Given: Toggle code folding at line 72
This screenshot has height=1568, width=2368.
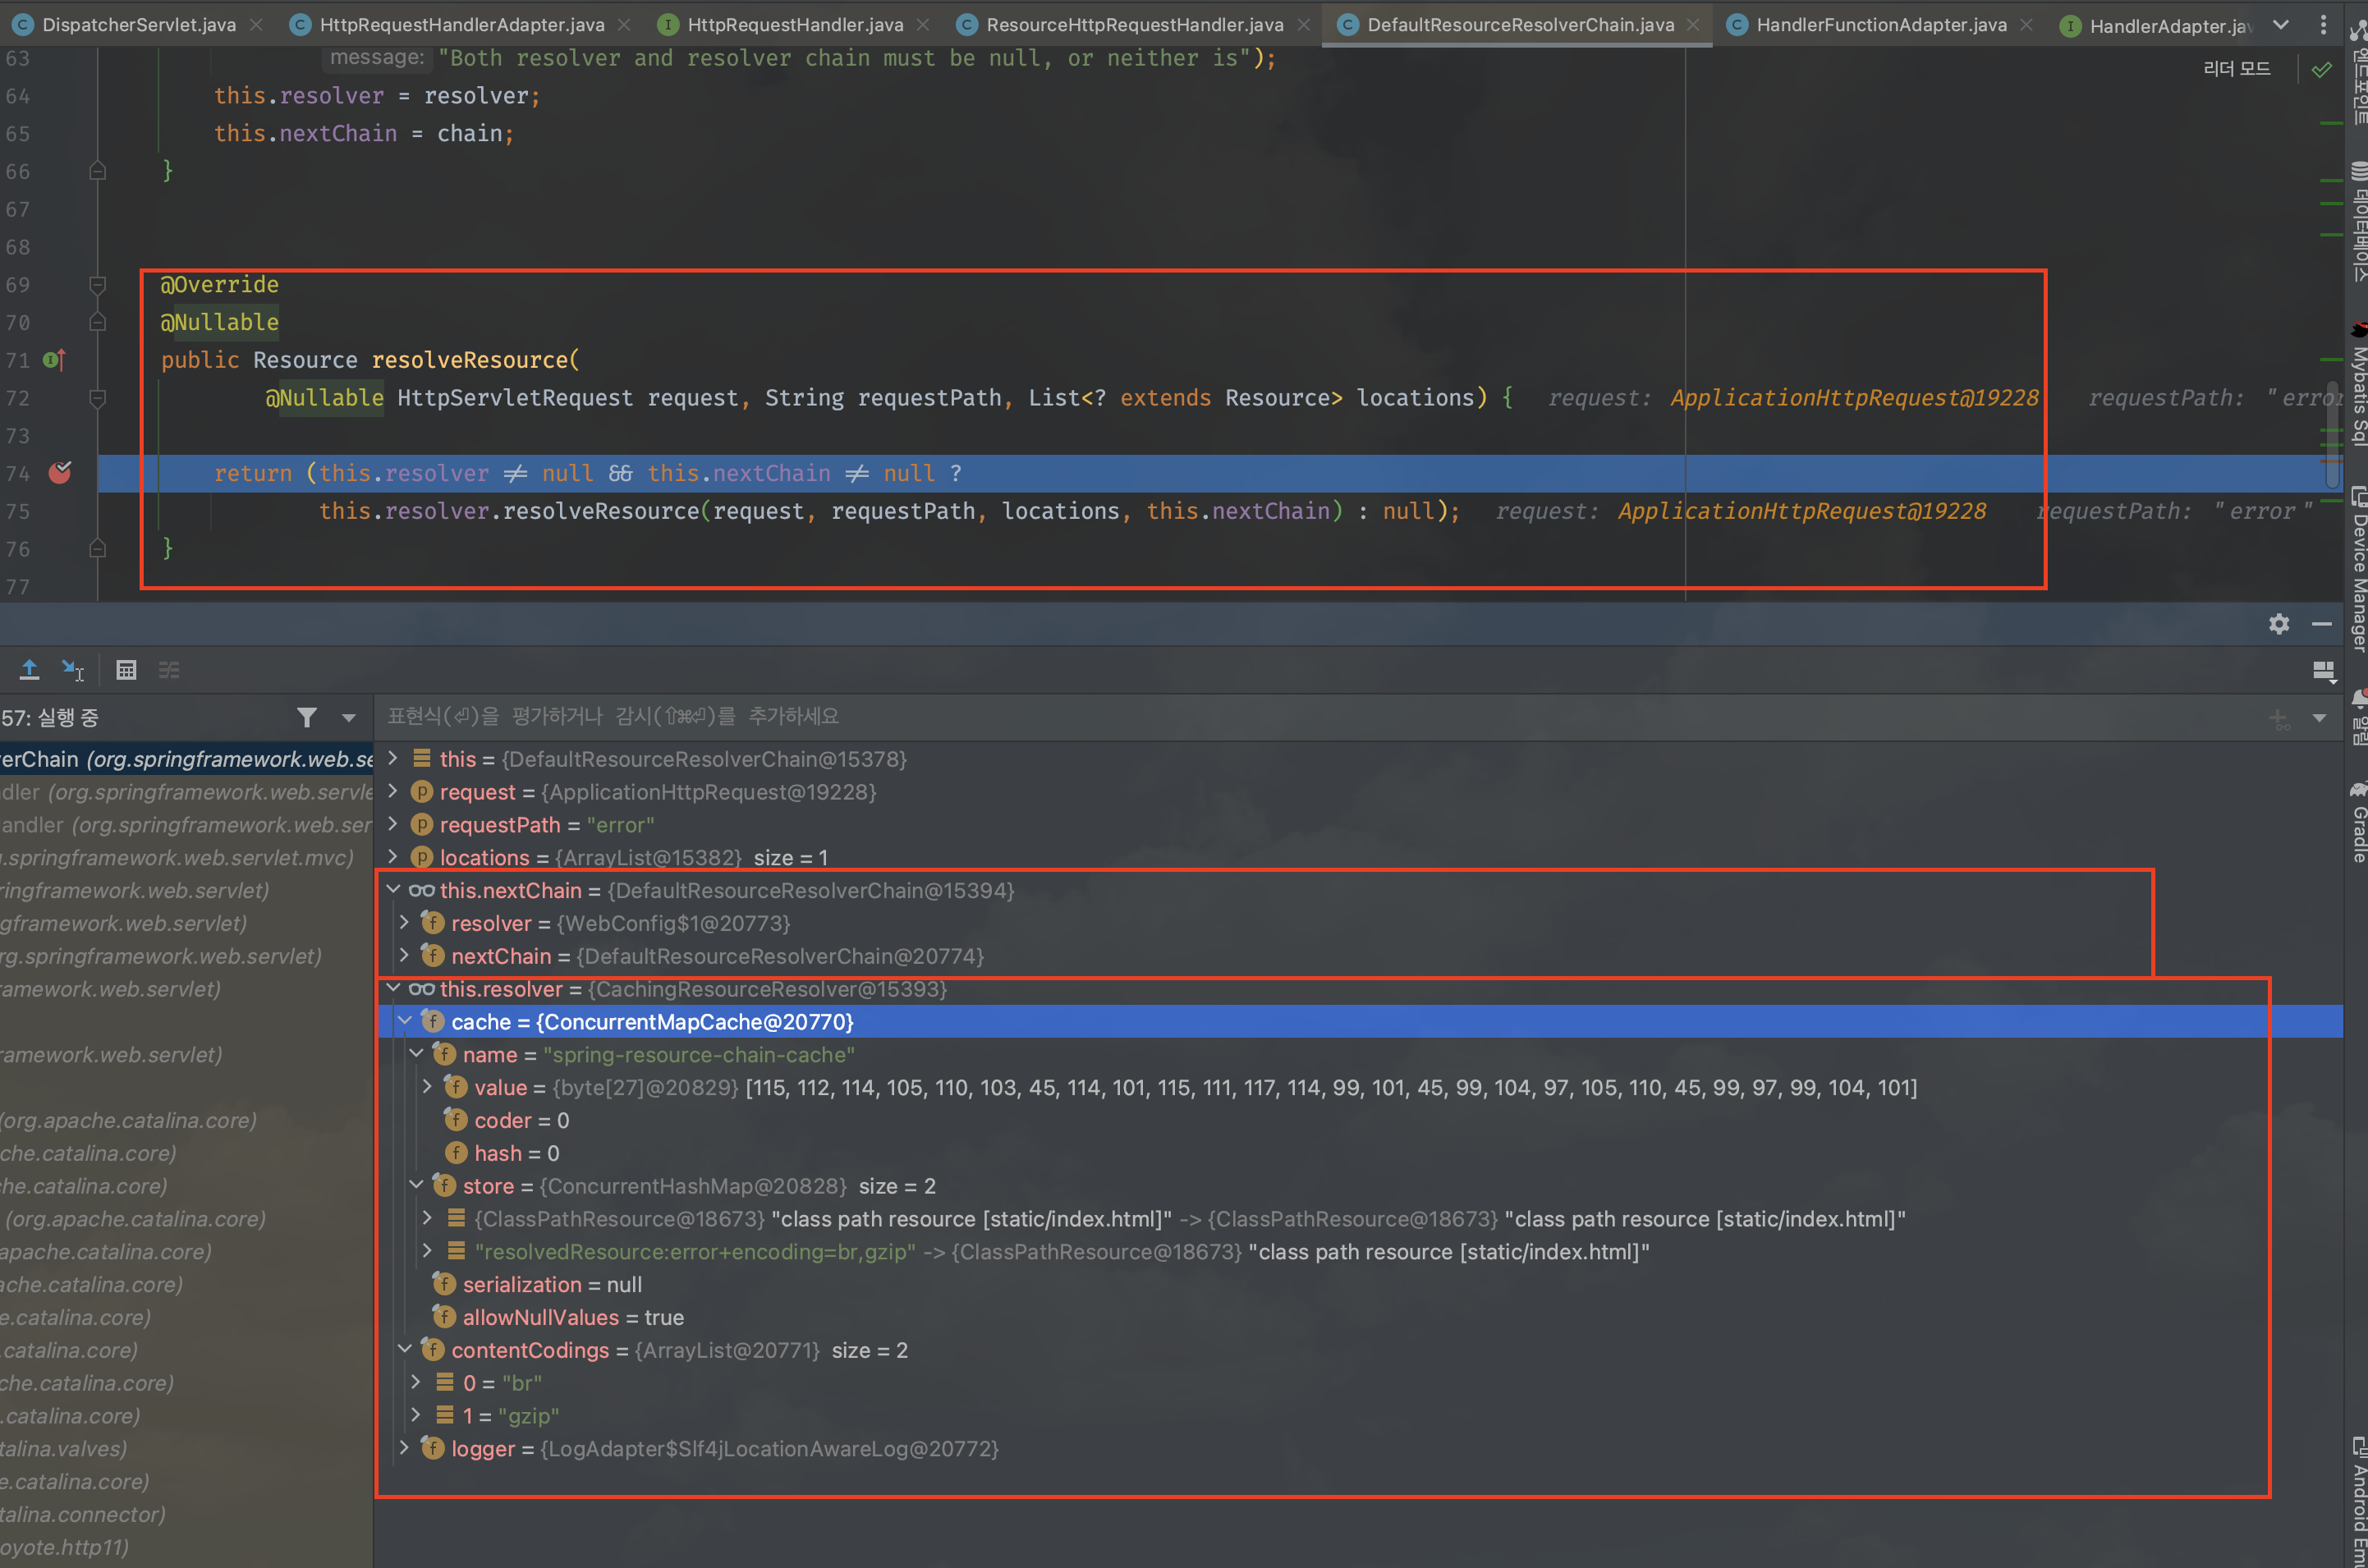Looking at the screenshot, I should pyautogui.click(x=97, y=398).
